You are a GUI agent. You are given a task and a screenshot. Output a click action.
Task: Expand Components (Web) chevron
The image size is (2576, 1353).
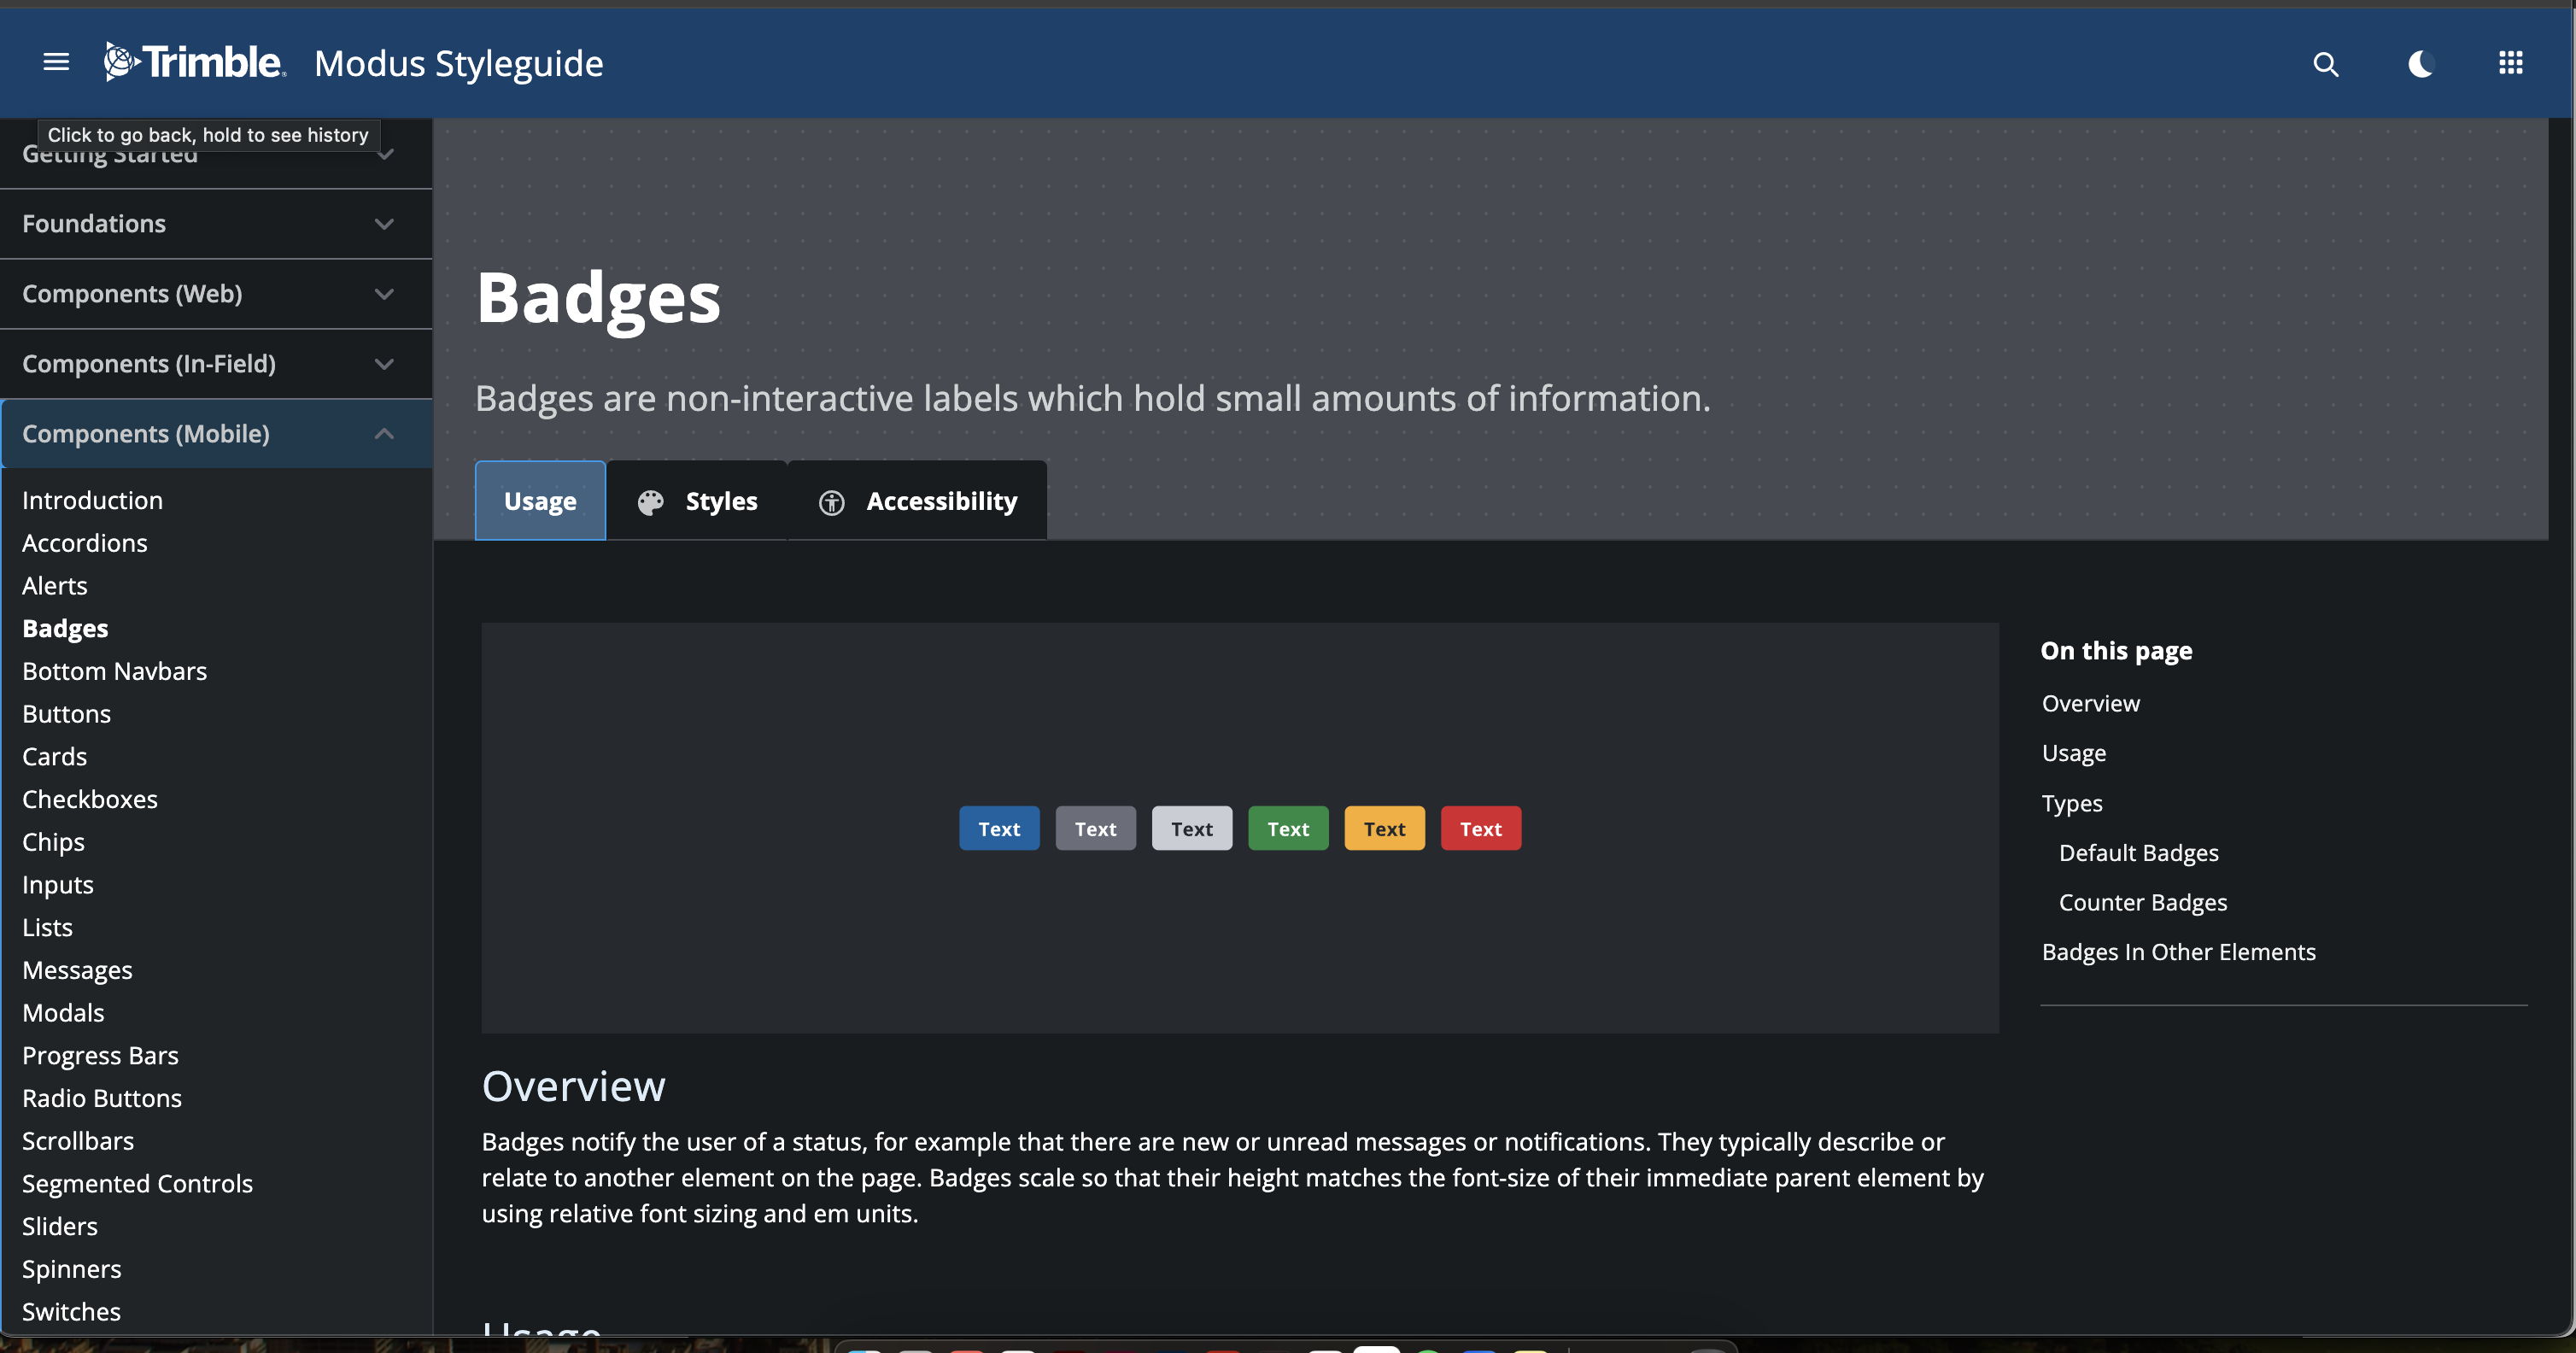384,294
